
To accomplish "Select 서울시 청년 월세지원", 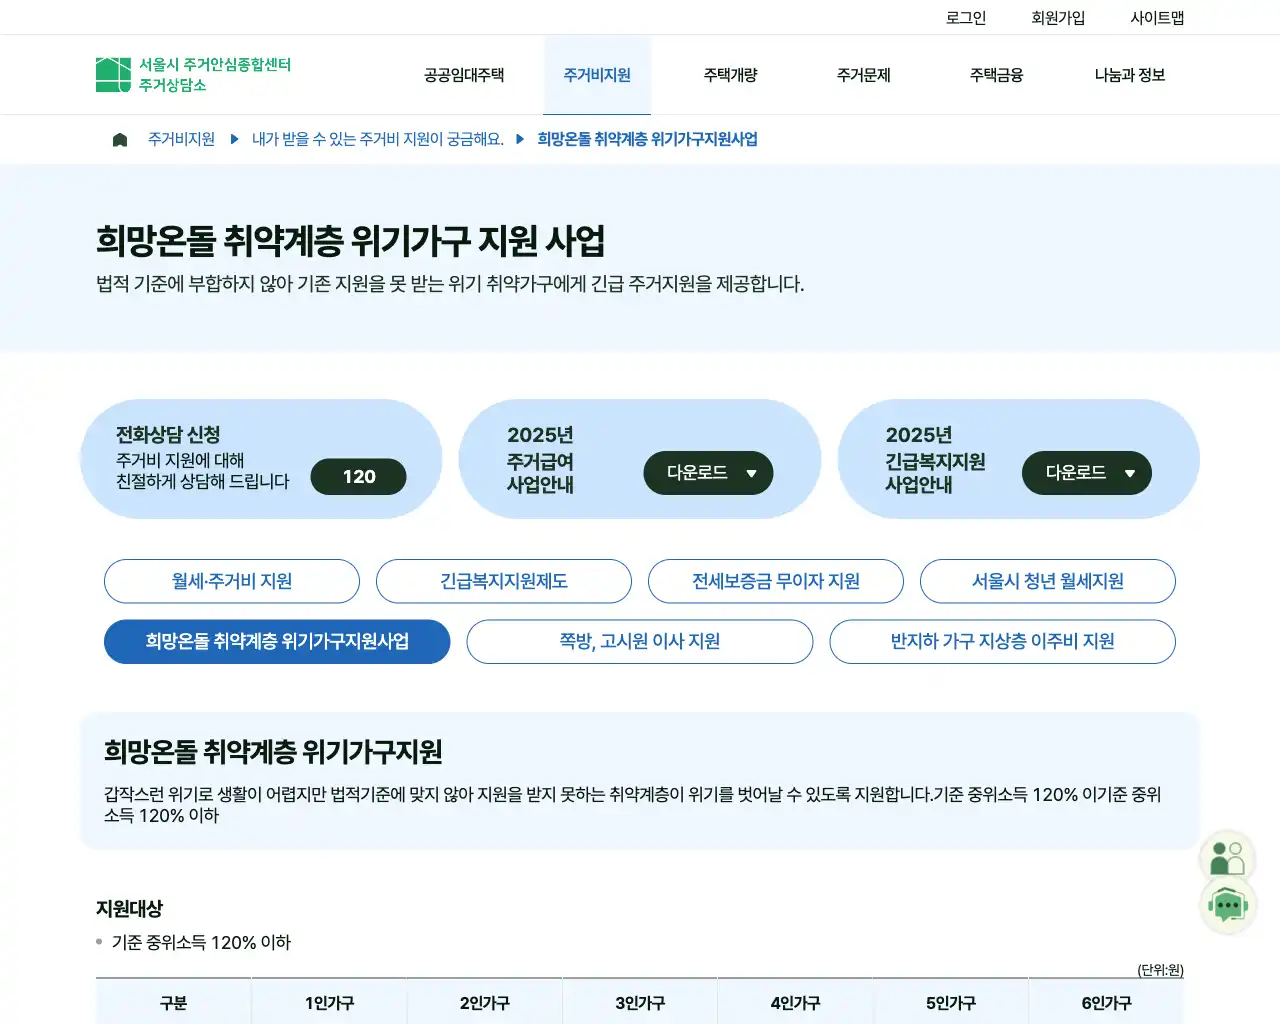I will pos(1048,581).
